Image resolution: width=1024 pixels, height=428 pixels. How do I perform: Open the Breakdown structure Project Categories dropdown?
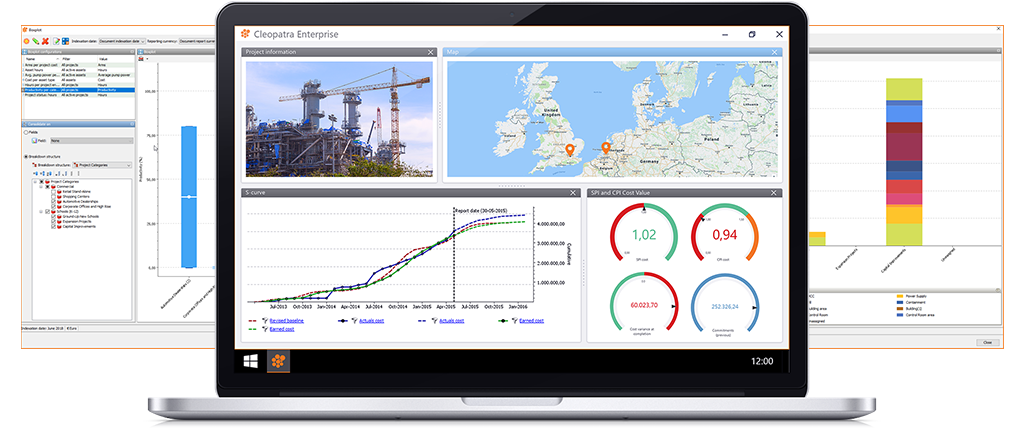click(102, 165)
